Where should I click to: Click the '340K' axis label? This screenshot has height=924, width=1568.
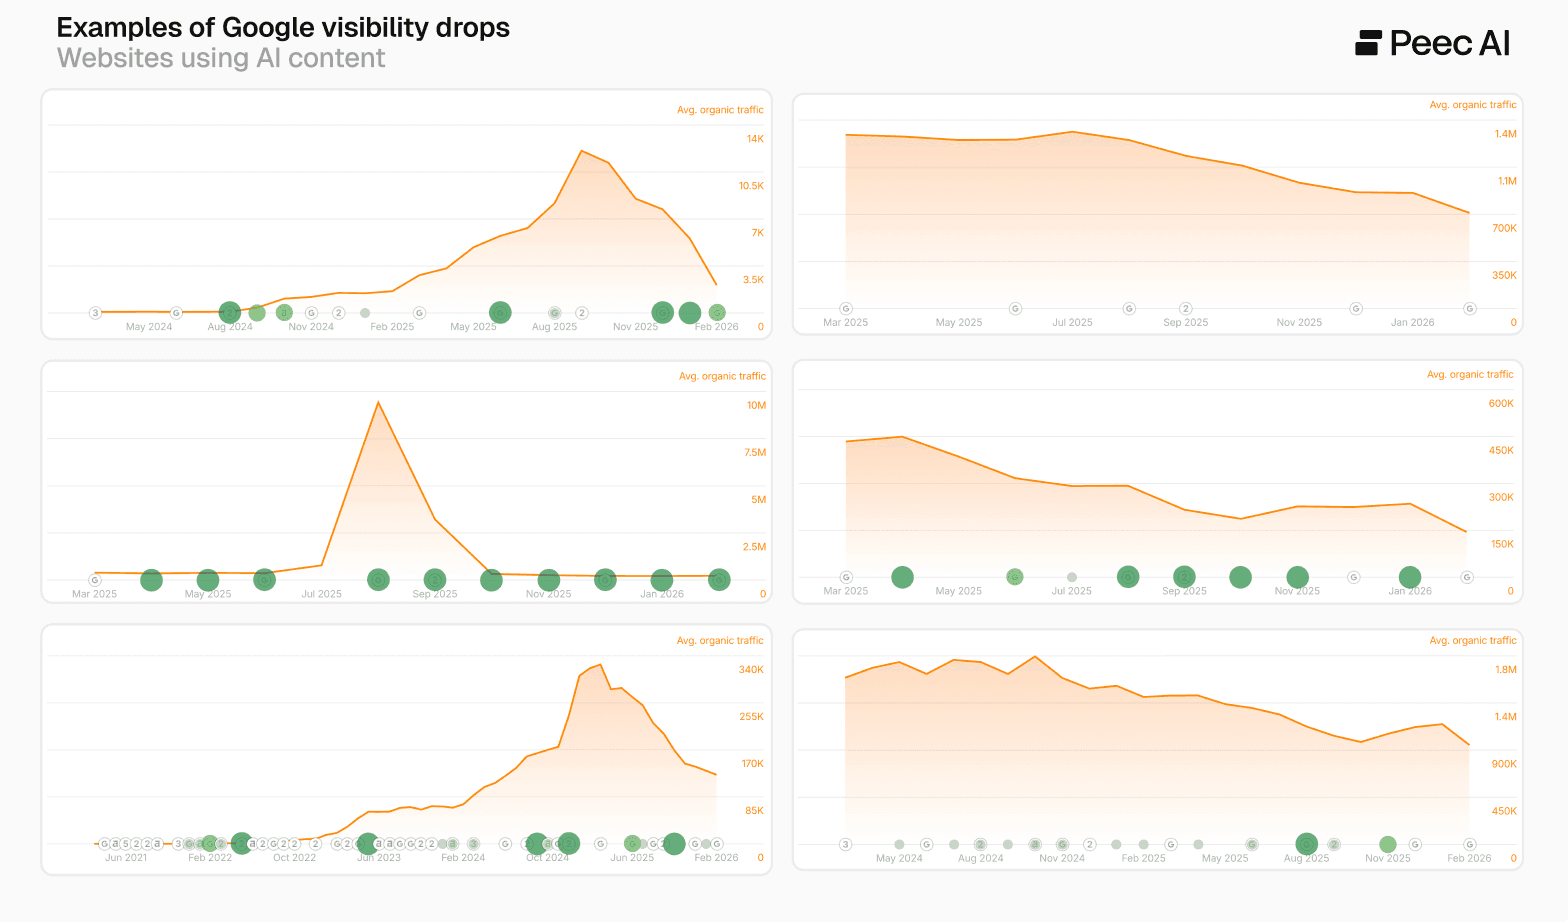coord(751,670)
